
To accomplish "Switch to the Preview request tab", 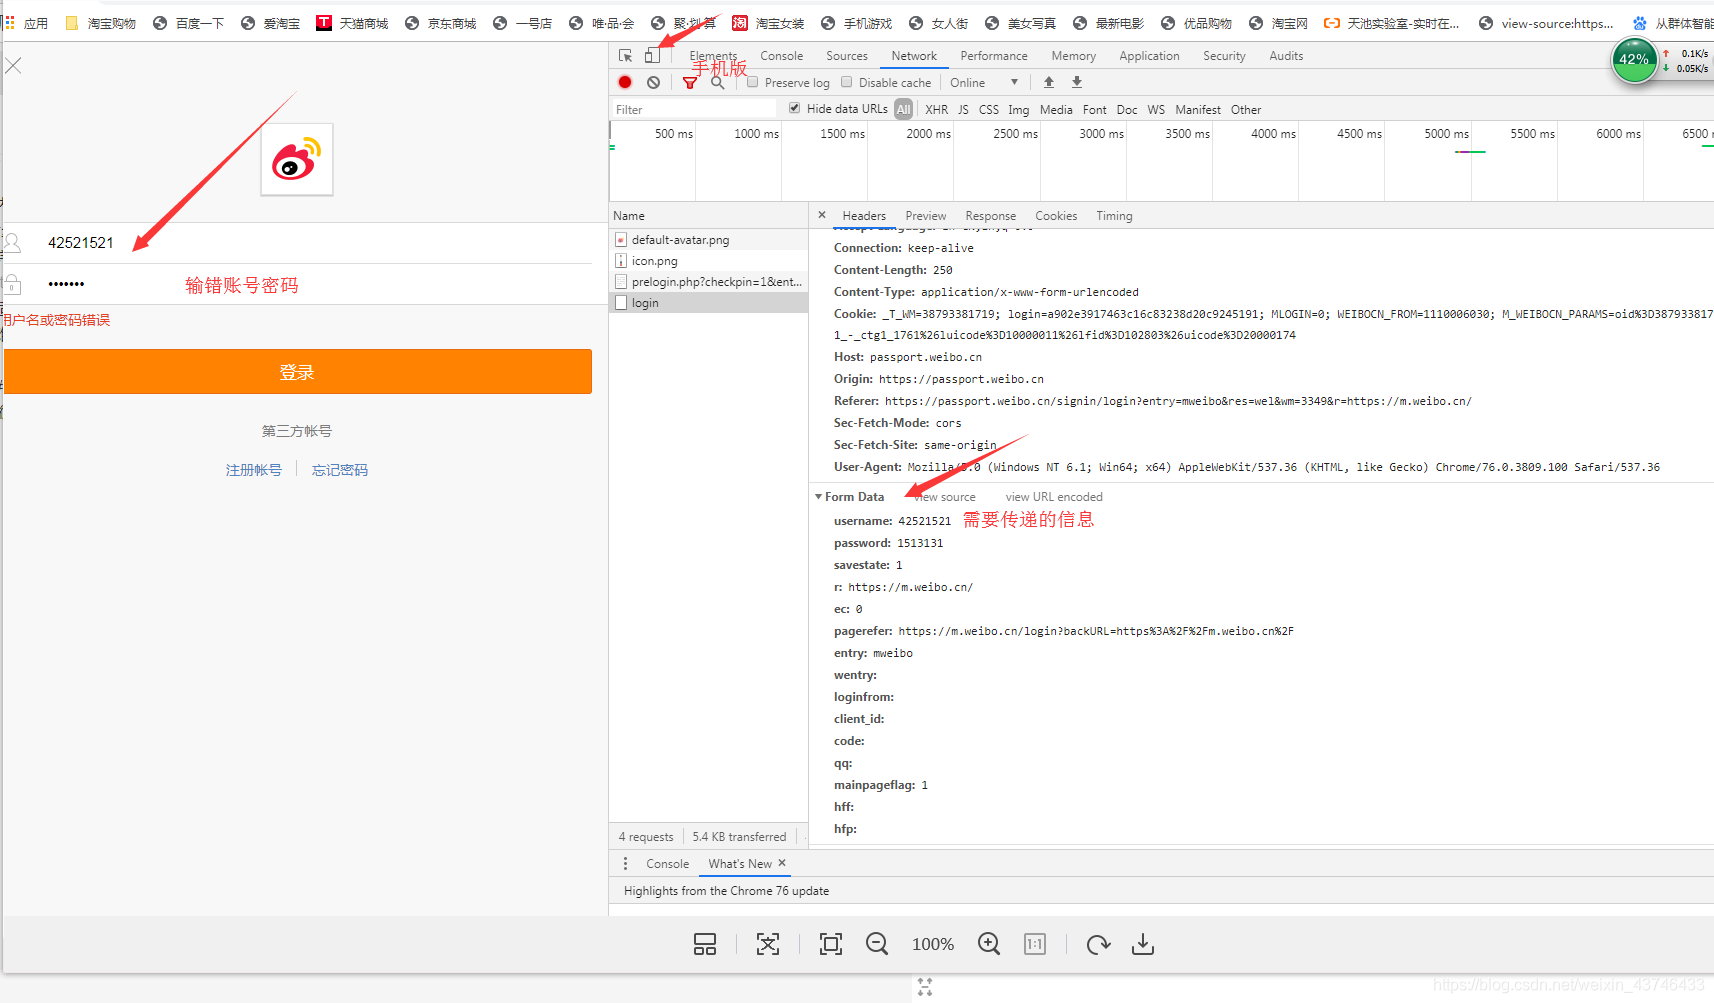I will tap(926, 216).
